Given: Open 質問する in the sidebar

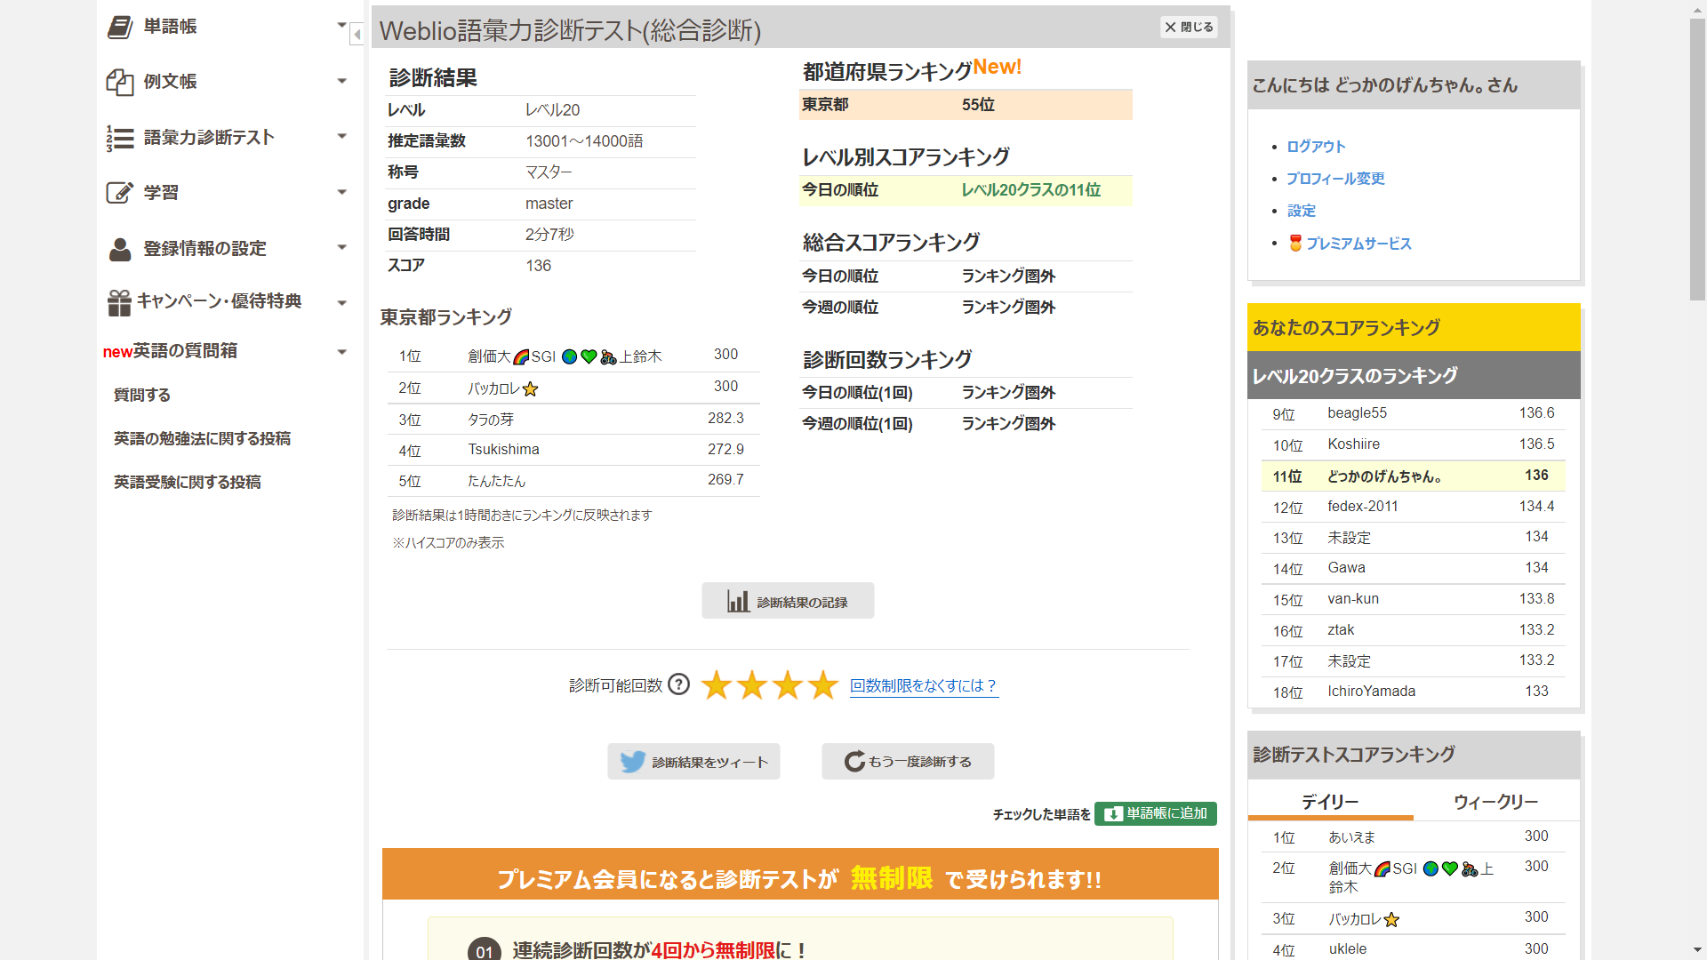Looking at the screenshot, I should click(142, 395).
